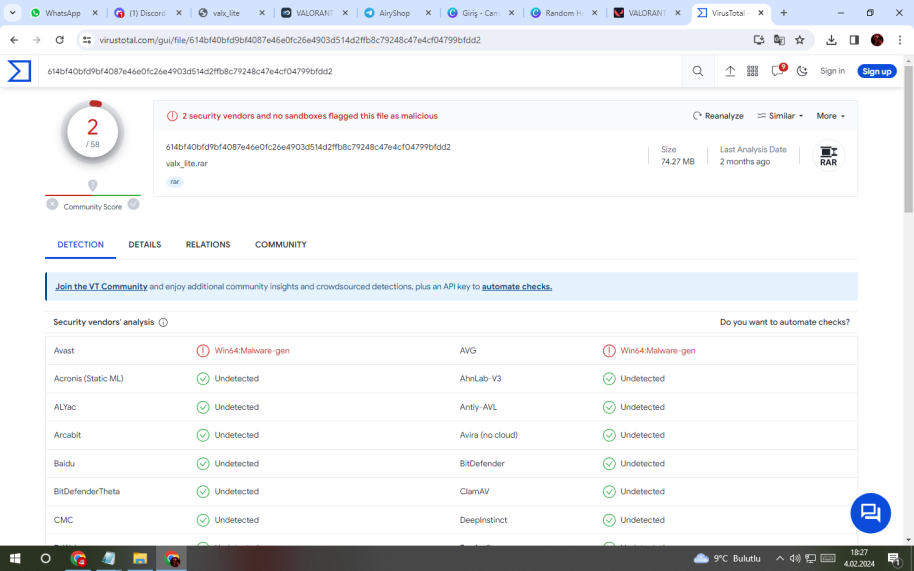Screen dimensions: 914x571
Task: Open the automate checks link
Action: [516, 287]
